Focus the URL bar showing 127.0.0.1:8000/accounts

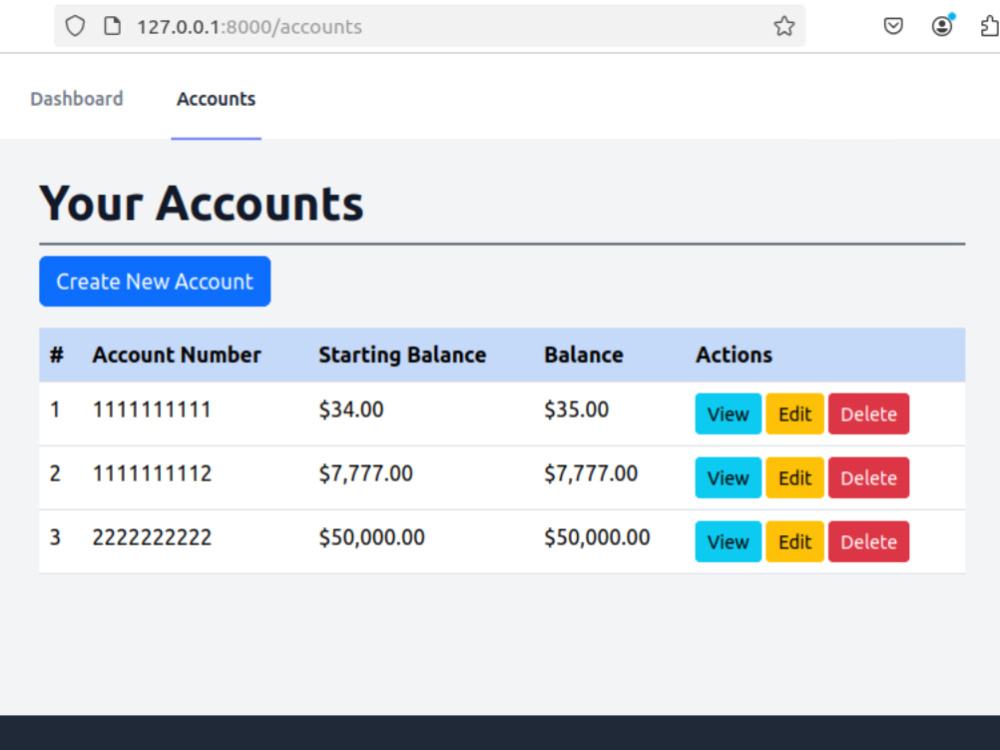tap(429, 26)
